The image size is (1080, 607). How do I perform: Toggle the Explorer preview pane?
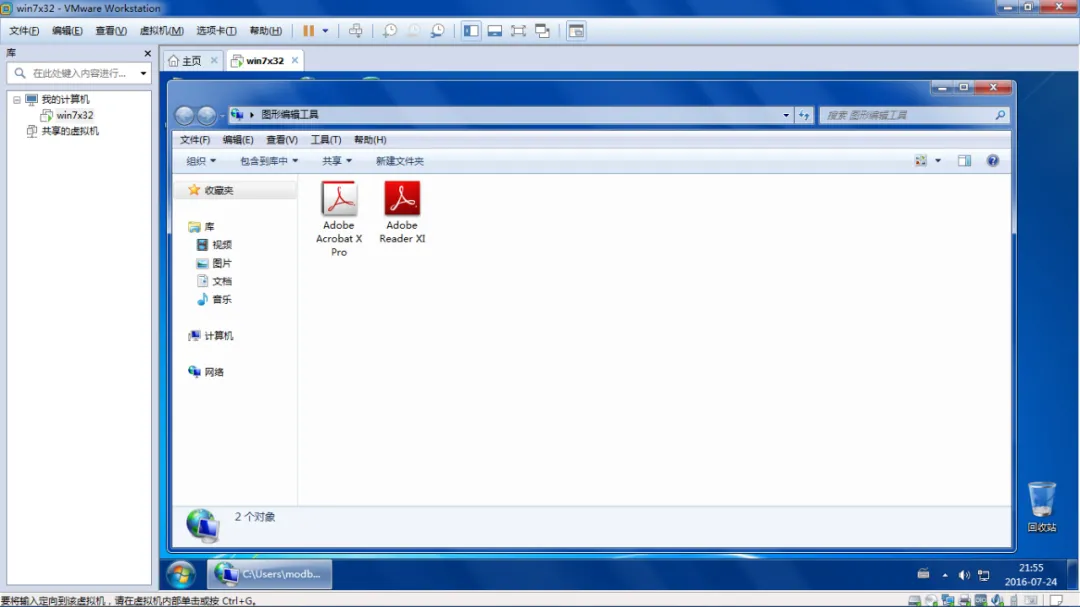click(x=964, y=161)
